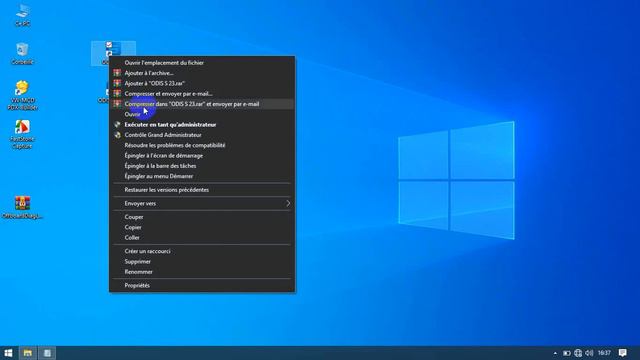Select the Corbeille recycle bin icon
Image resolution: width=640 pixels, height=360 pixels.
[x=22, y=53]
